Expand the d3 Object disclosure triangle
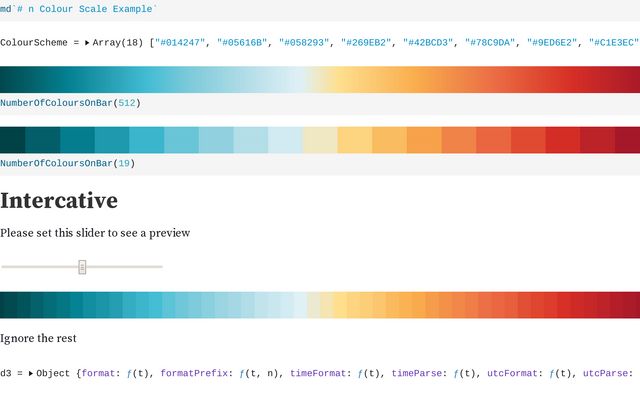This screenshot has width=640, height=400. pos(31,373)
